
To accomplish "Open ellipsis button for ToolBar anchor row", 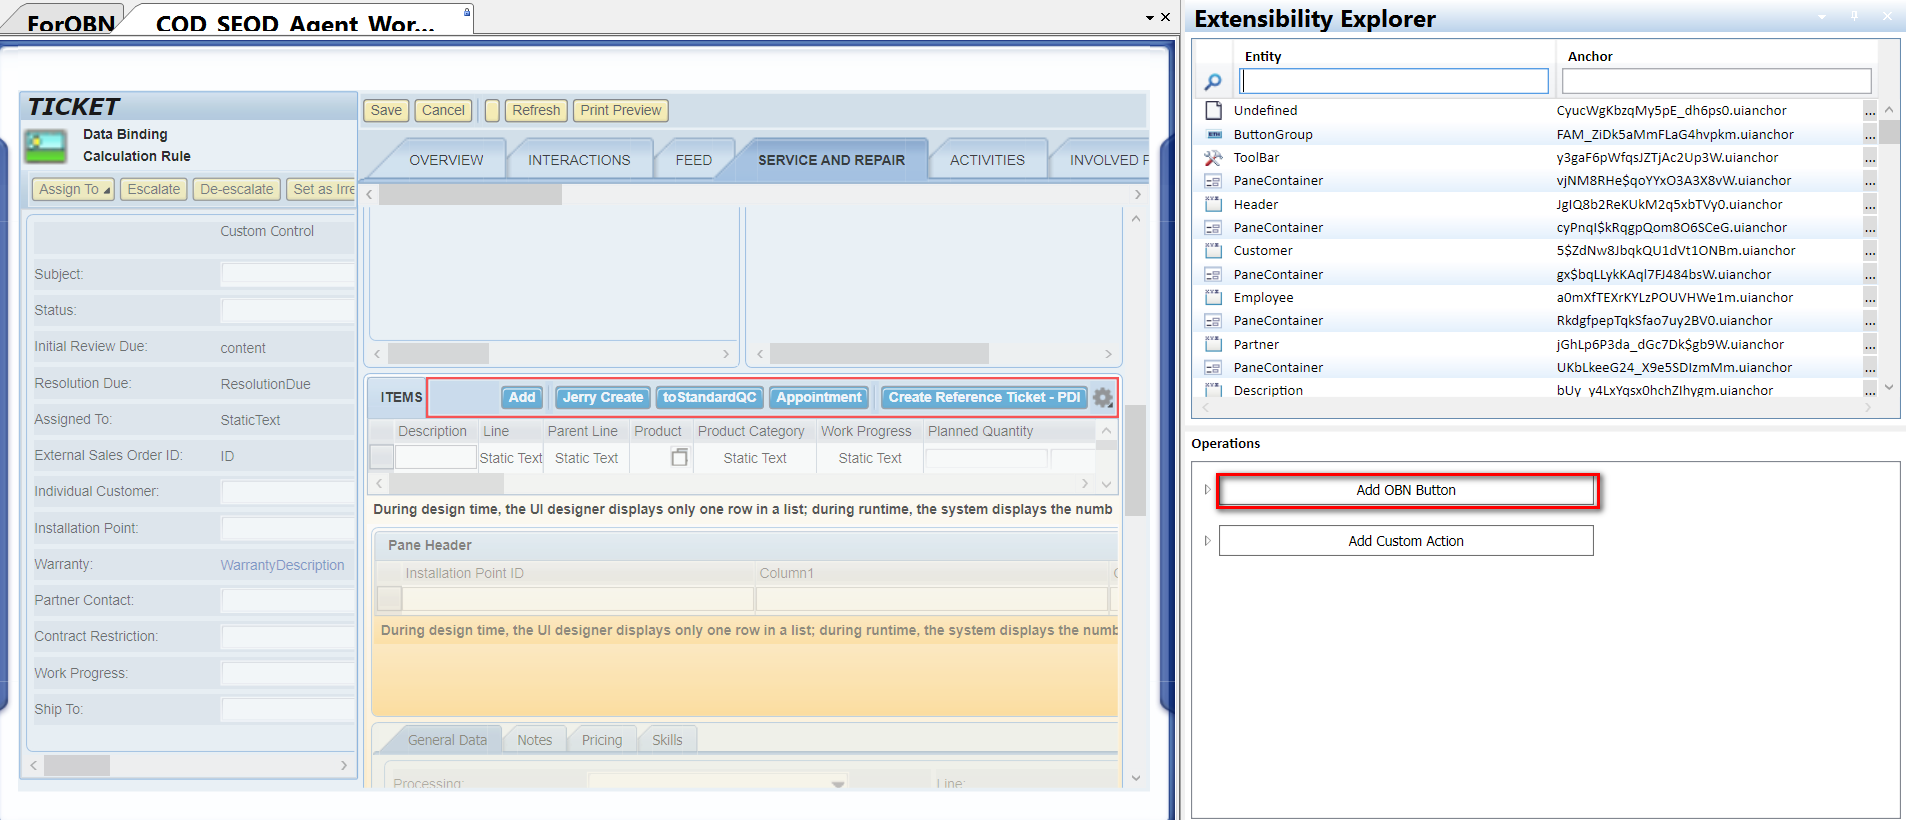I will click(1869, 158).
